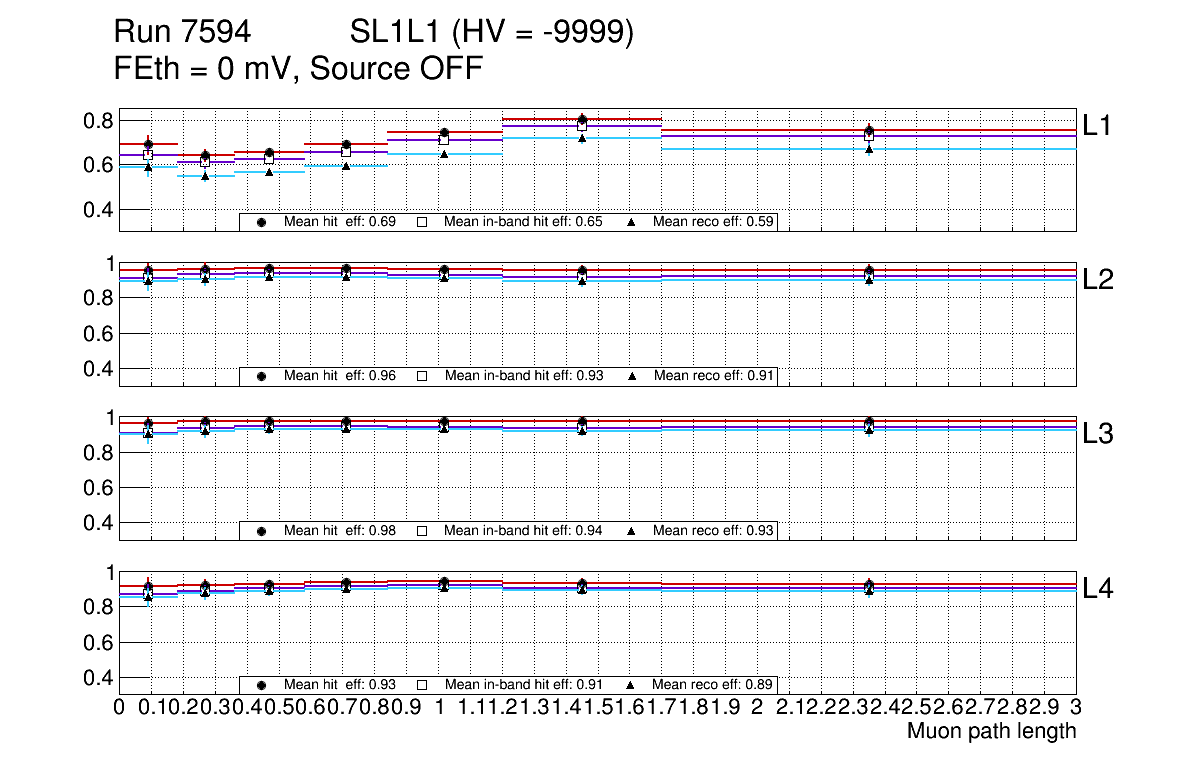This screenshot has width=1196, height=772.
Task: Click the triangle marker in L4 legend
Action: [x=632, y=685]
